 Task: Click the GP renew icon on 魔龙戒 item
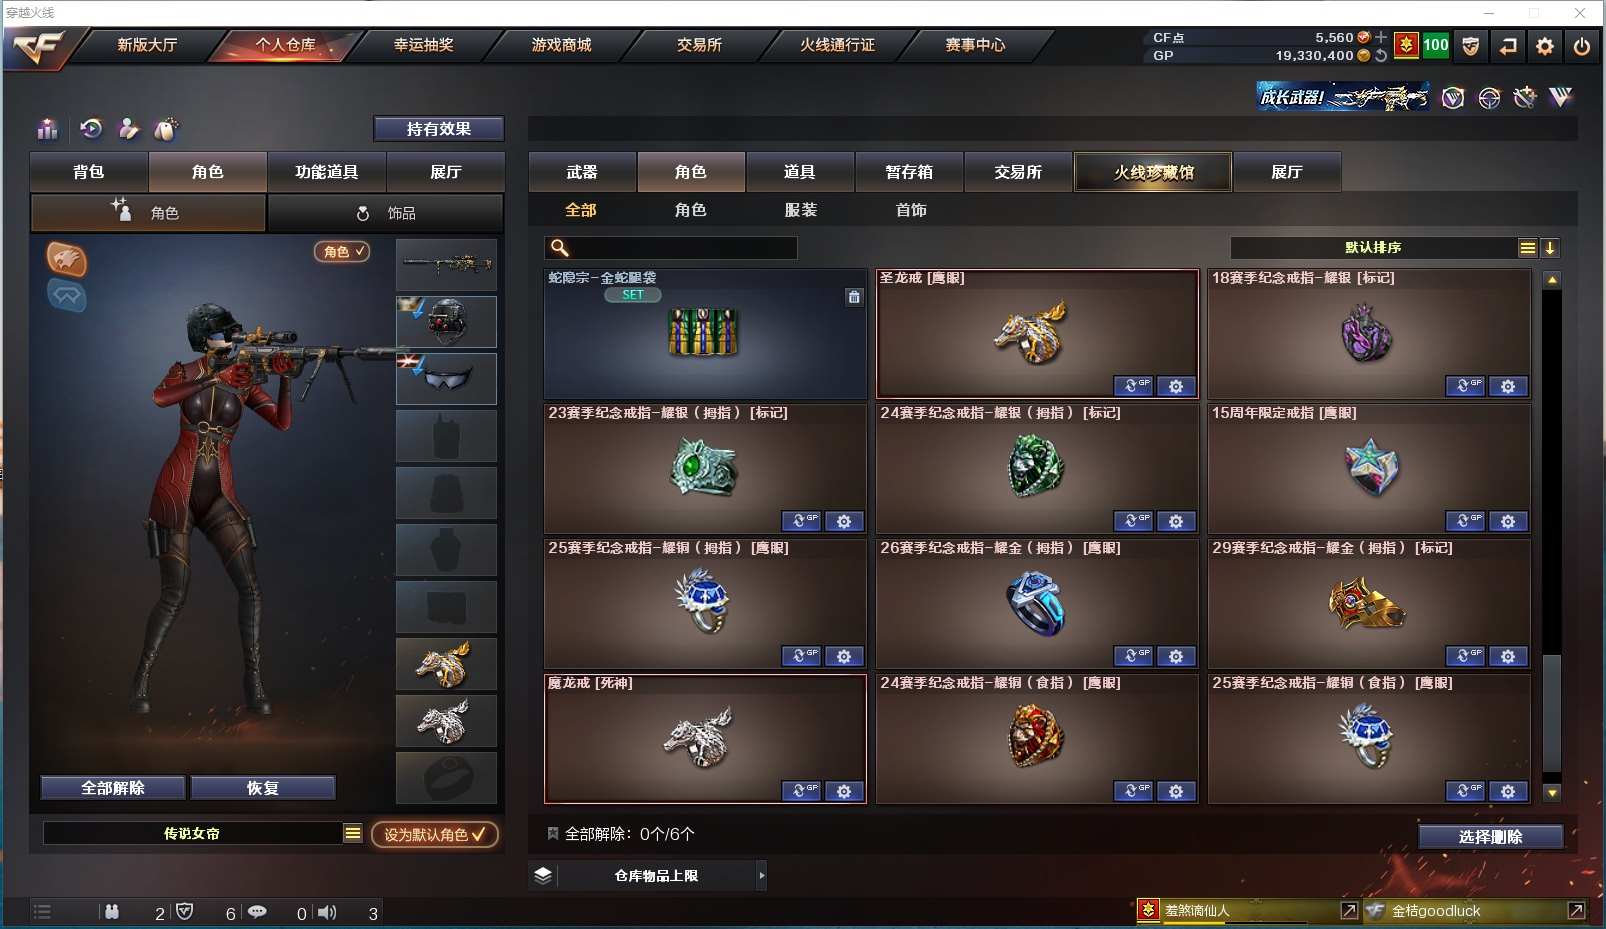pyautogui.click(x=801, y=791)
